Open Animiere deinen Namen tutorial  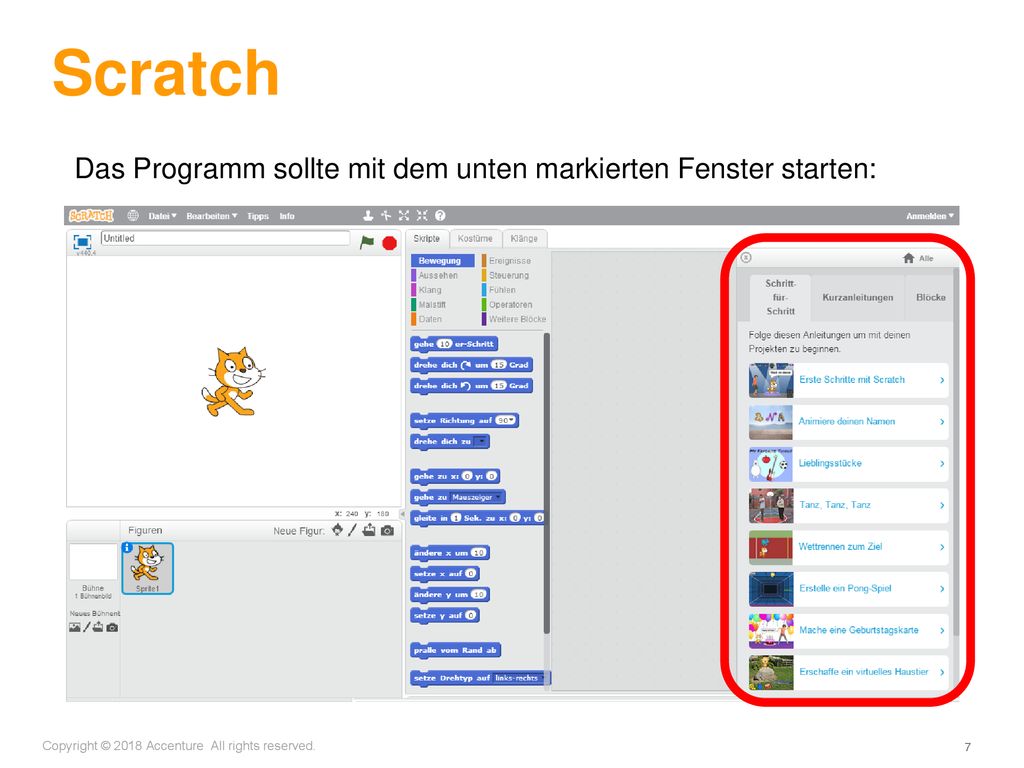[848, 422]
